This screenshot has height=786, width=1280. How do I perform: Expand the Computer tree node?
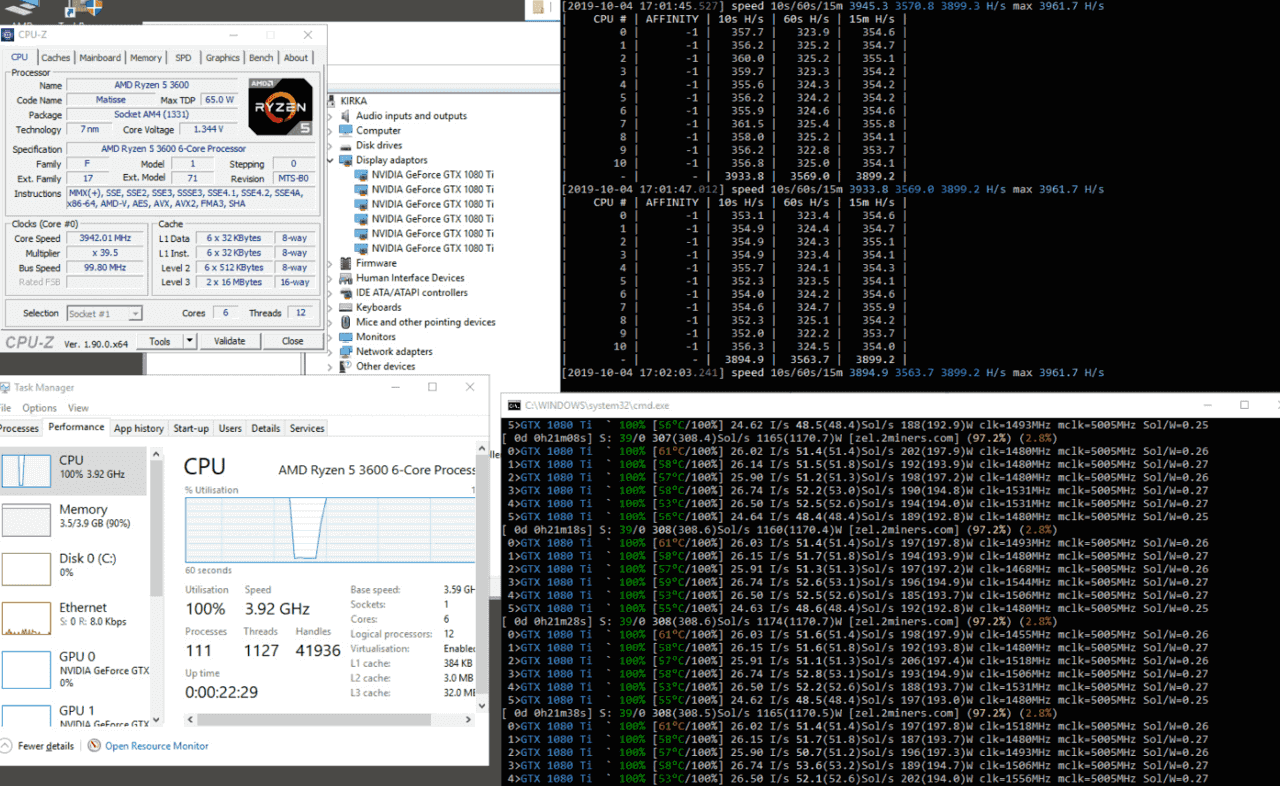coord(332,131)
